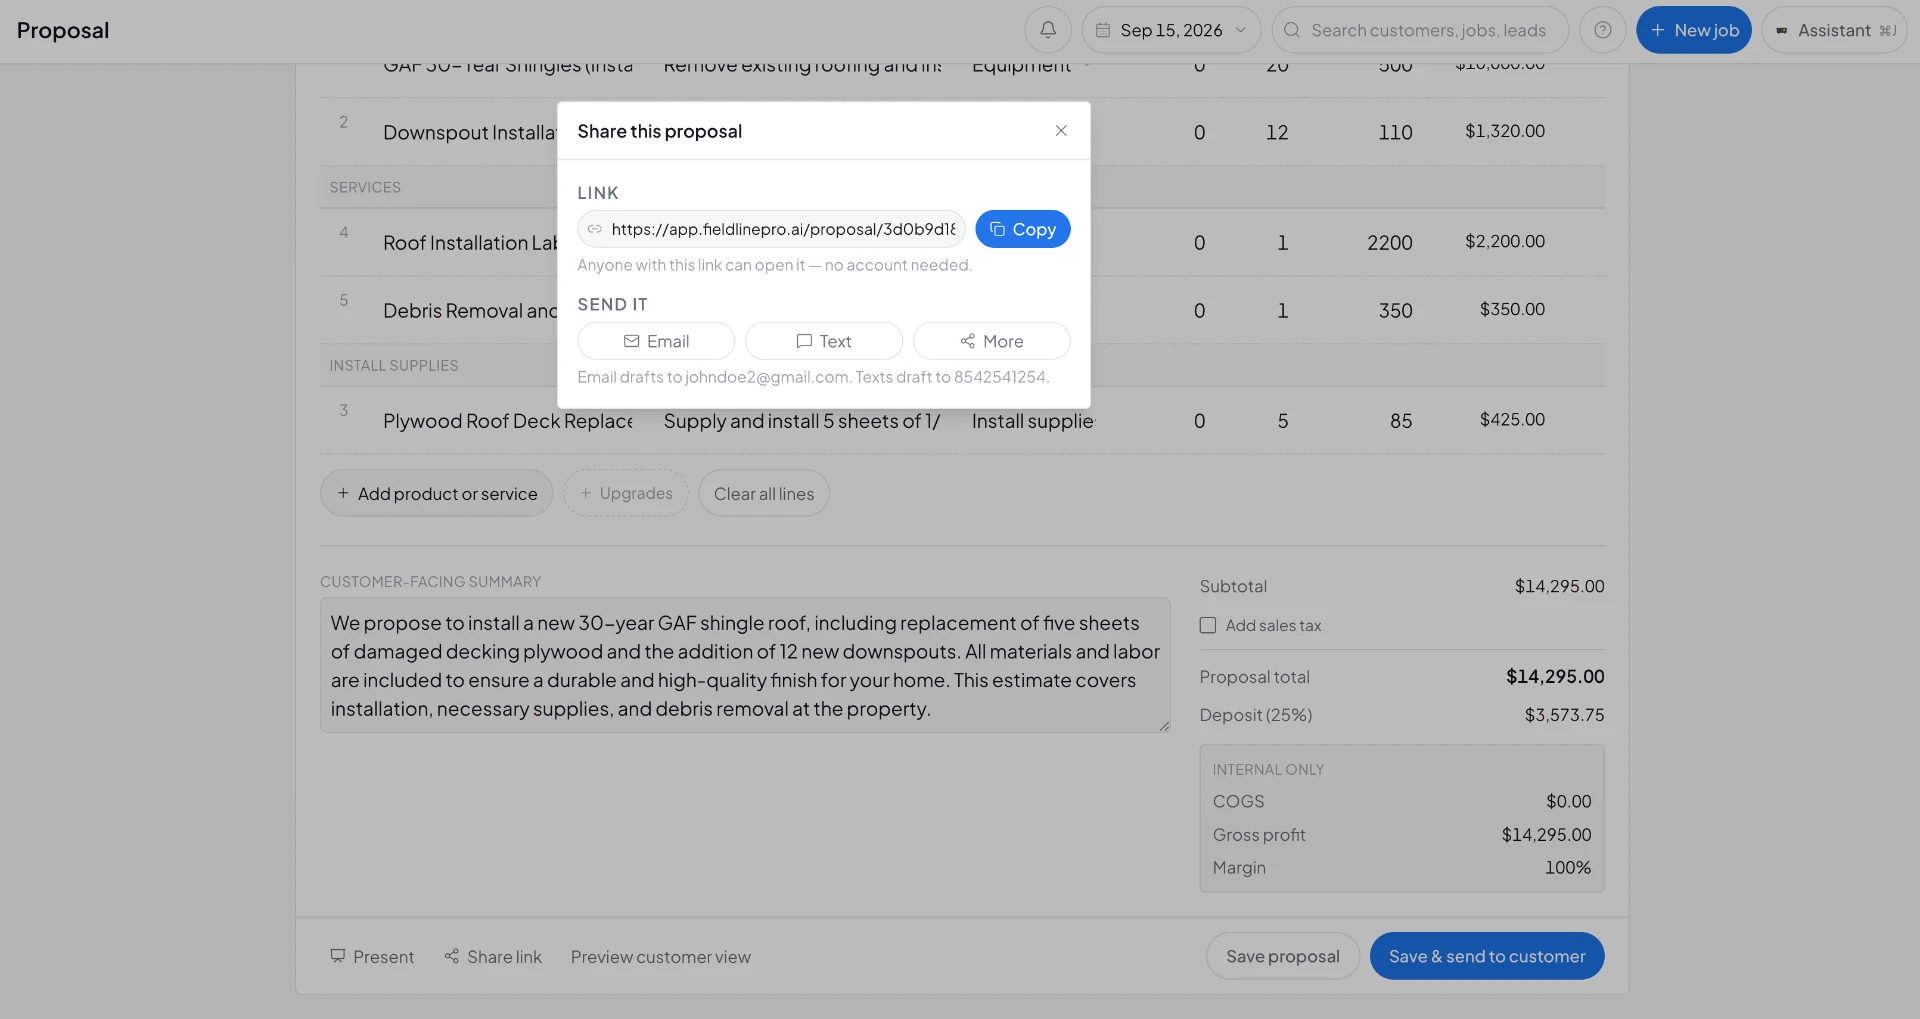The height and width of the screenshot is (1019, 1920).
Task: Create a New job
Action: (x=1694, y=30)
